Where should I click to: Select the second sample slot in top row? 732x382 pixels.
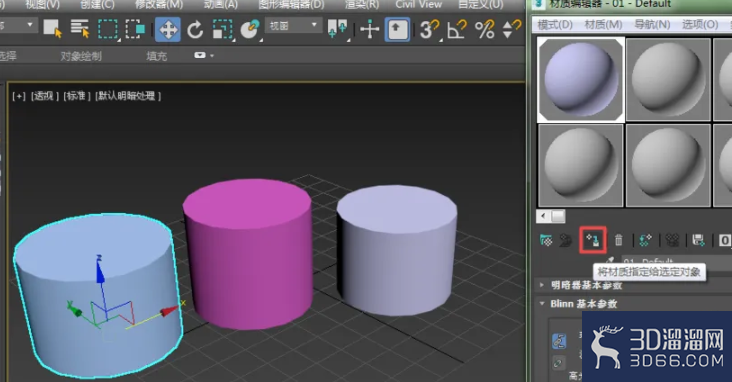click(x=668, y=80)
